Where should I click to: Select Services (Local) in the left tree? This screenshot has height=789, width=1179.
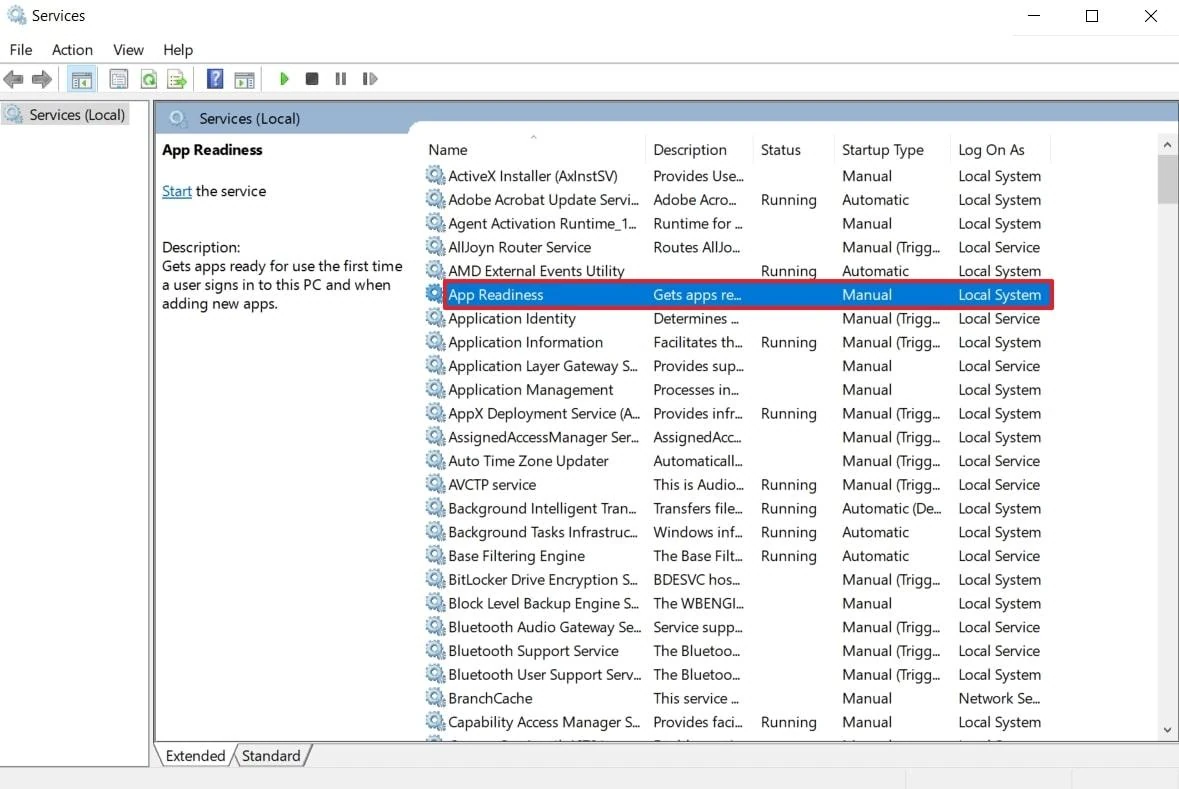(x=76, y=115)
